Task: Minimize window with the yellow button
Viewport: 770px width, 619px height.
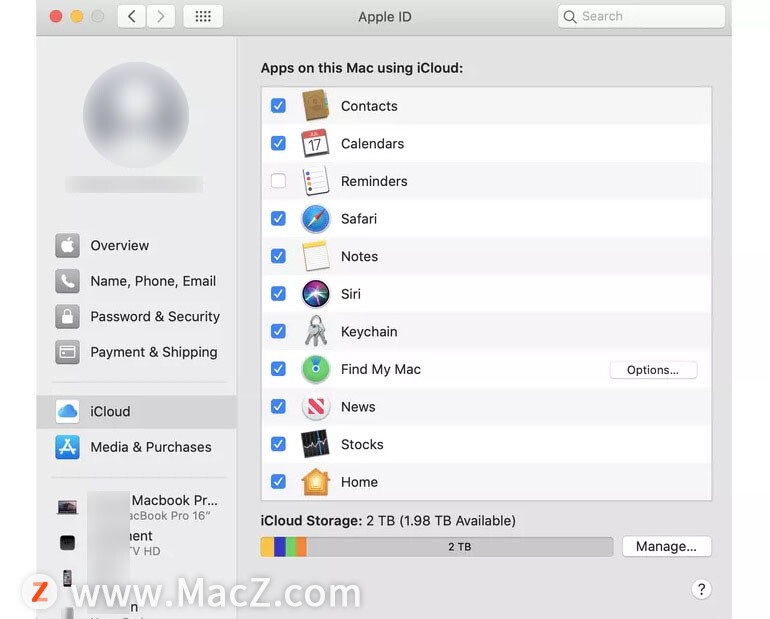Action: pos(77,17)
